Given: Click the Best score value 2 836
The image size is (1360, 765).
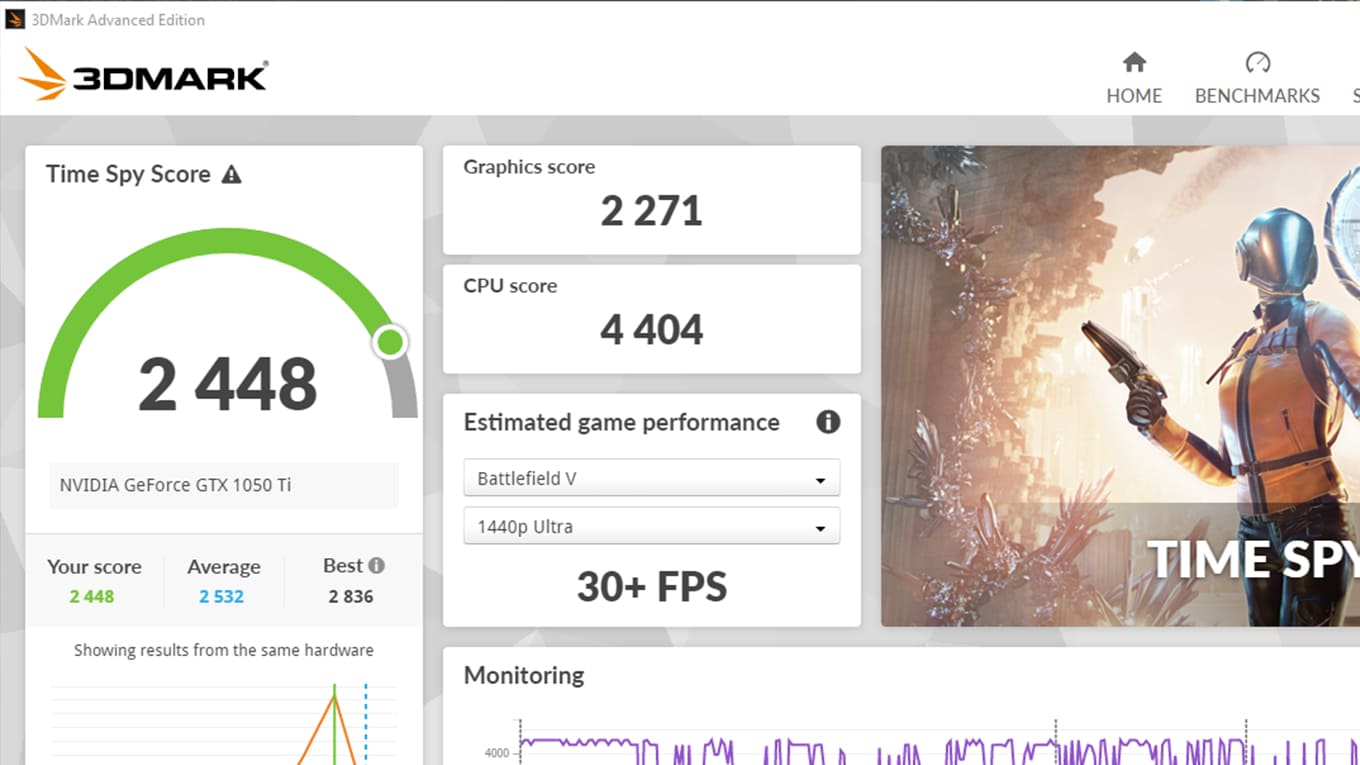Looking at the screenshot, I should click(351, 597).
